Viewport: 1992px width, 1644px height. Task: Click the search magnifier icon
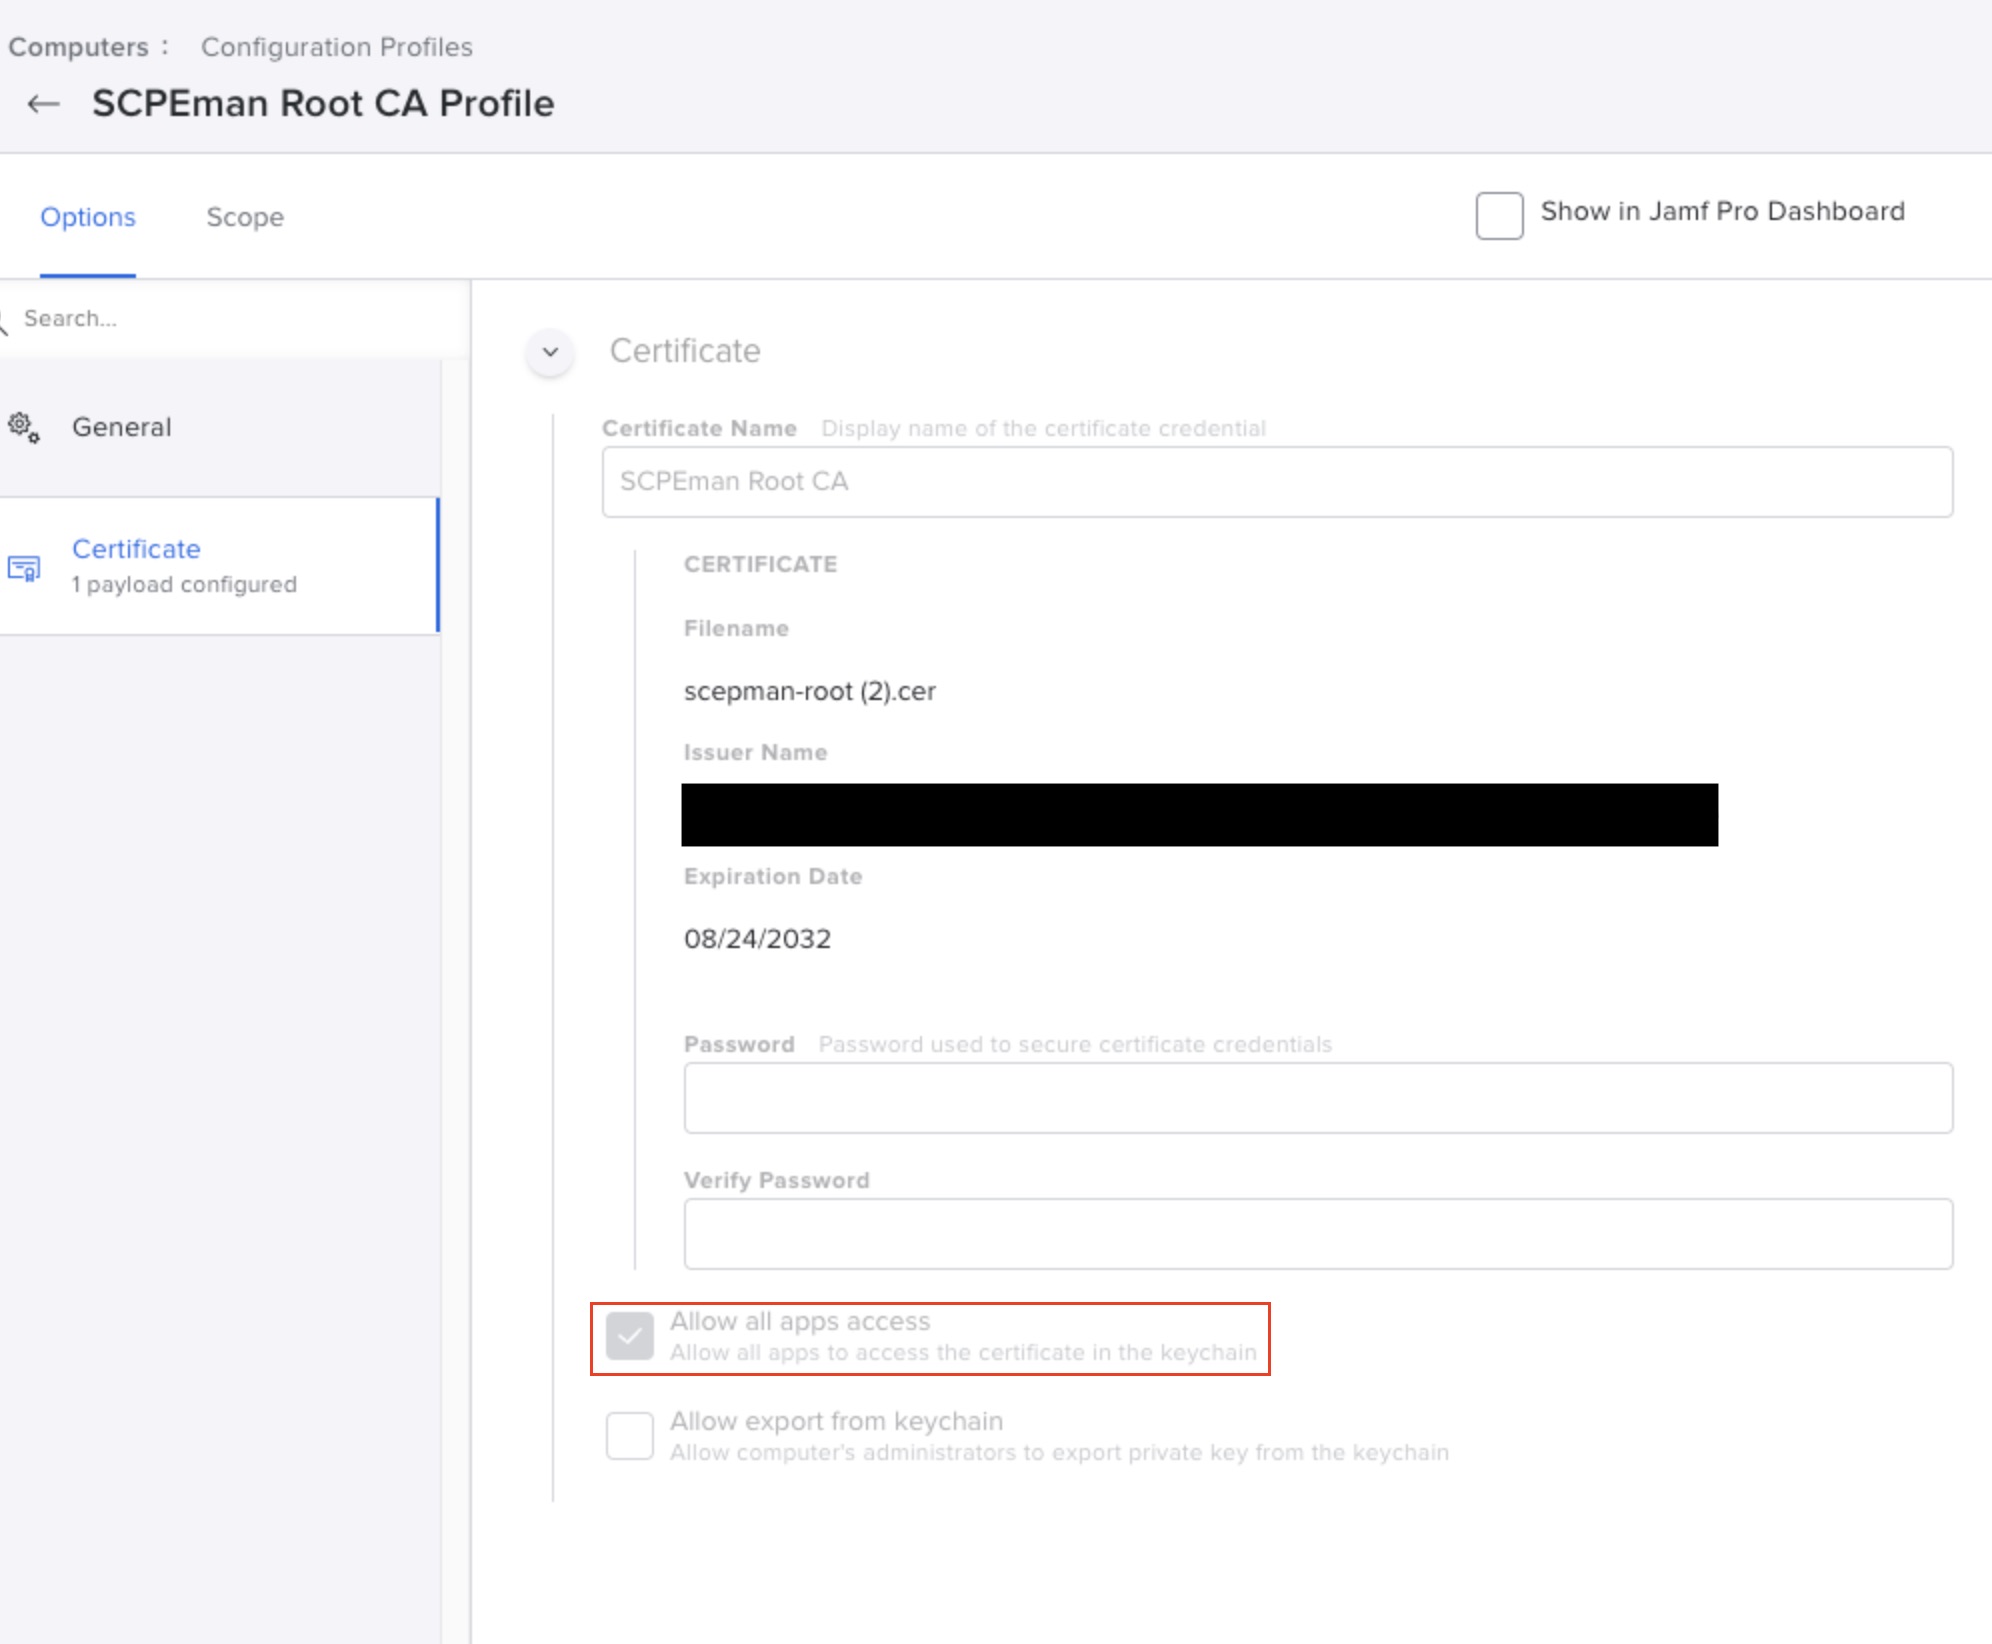point(3,320)
